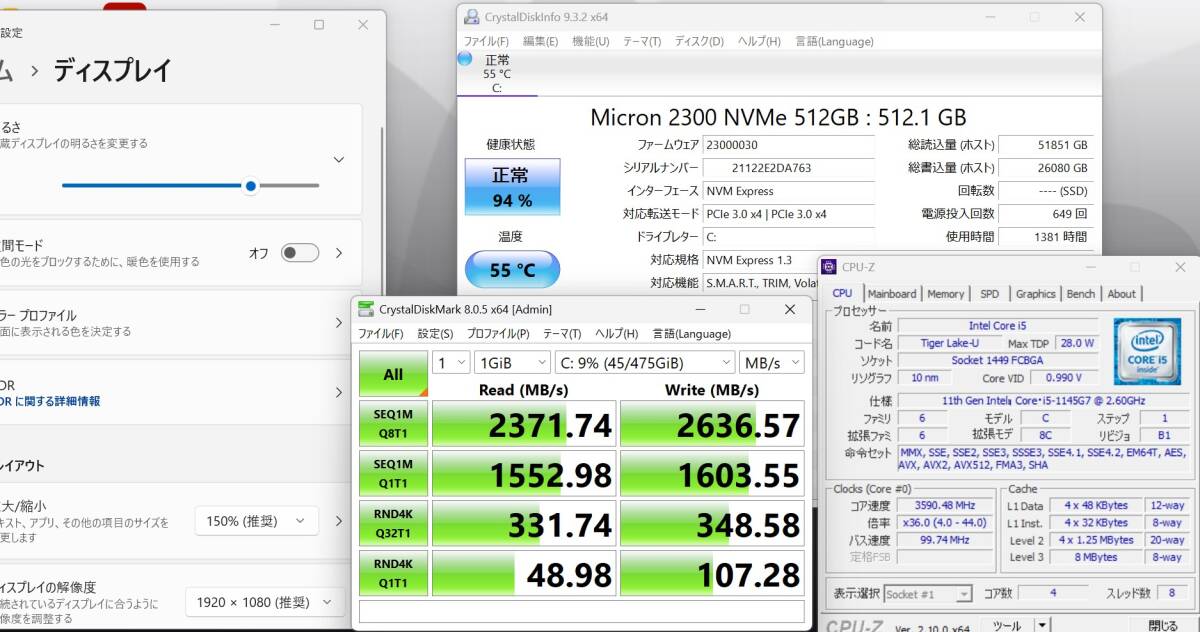Viewport: 1200px width, 632px height.
Task: Open 機能(U) menu in CrystalDiskInfo
Action: coord(590,41)
